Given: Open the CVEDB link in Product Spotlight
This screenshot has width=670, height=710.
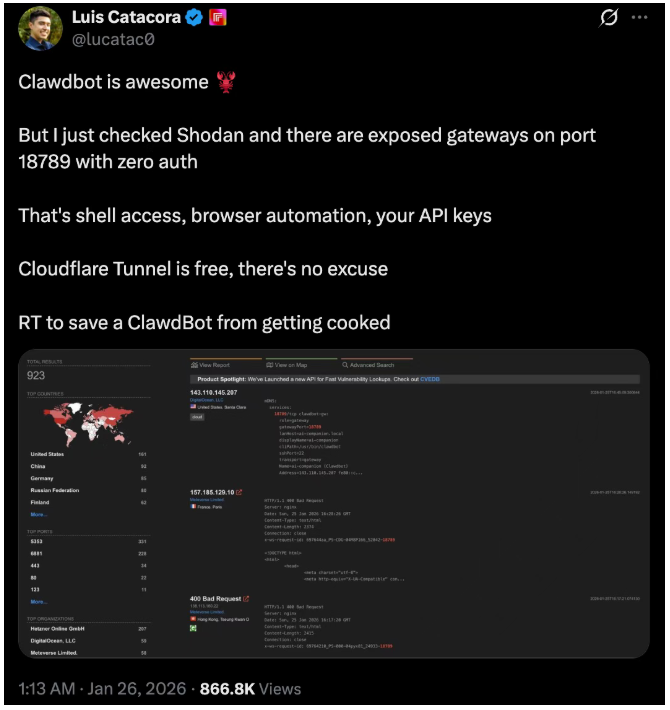Looking at the screenshot, I should click(430, 379).
